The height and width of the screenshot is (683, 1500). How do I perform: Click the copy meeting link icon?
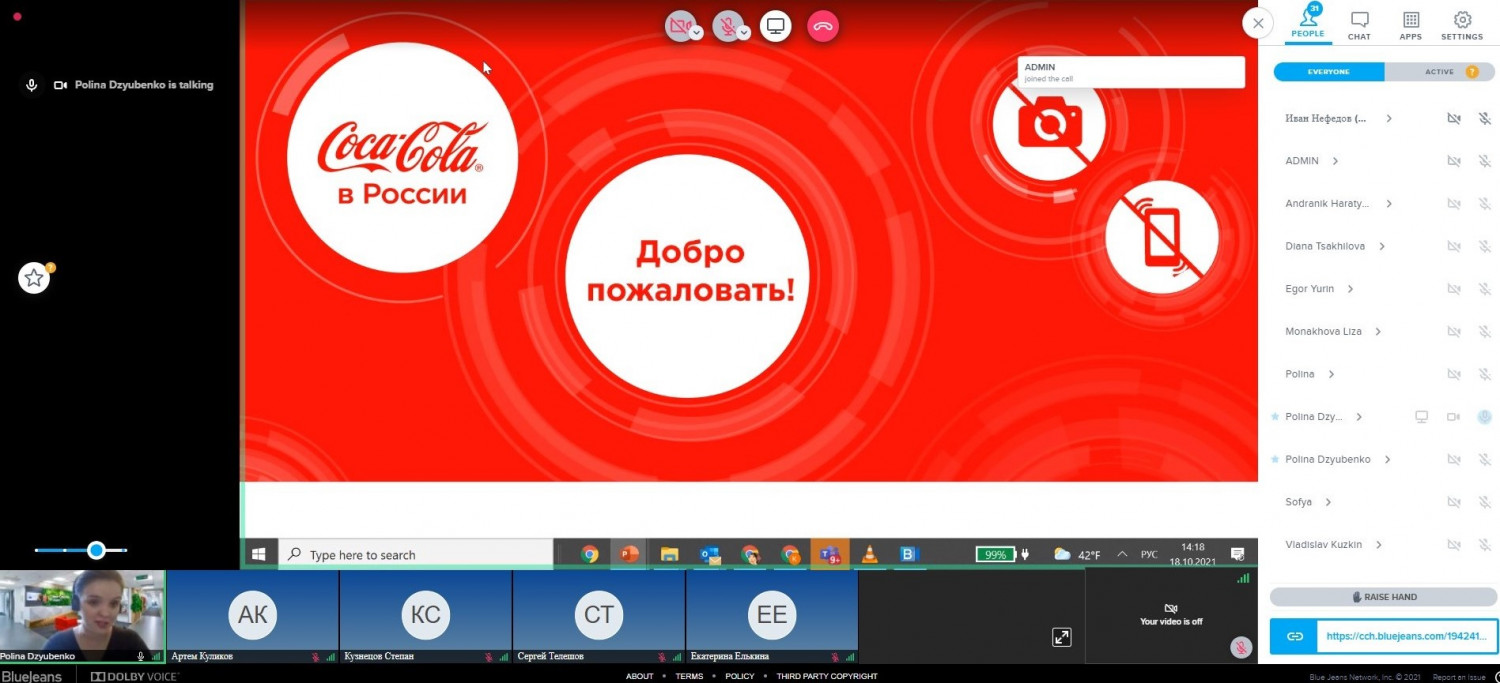point(1294,636)
